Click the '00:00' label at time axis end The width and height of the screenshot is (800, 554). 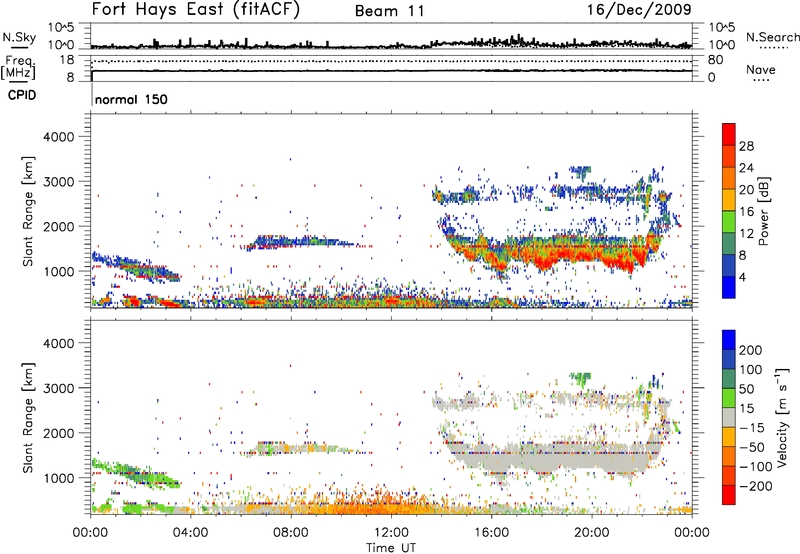pos(692,533)
